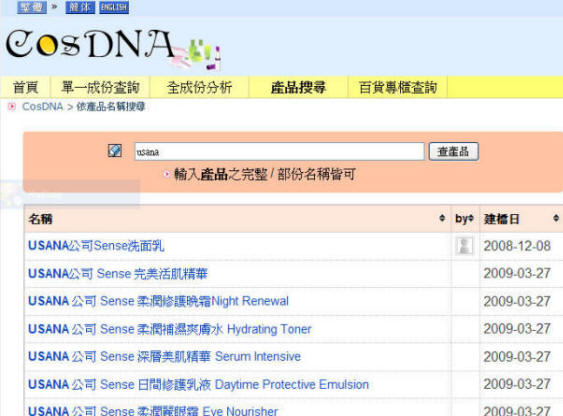
Task: Click the 查產品 search button
Action: [x=453, y=151]
